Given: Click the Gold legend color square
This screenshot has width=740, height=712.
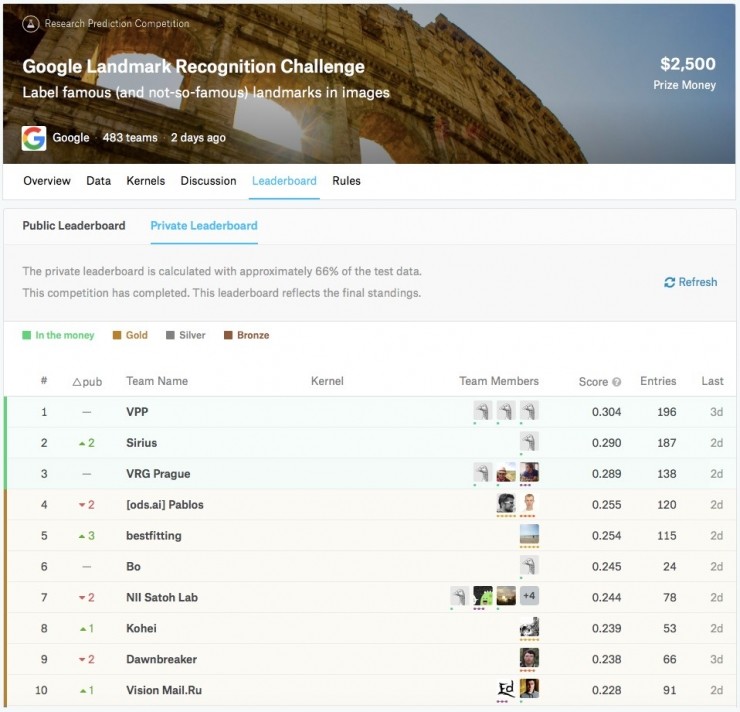Looking at the screenshot, I should click(x=117, y=335).
